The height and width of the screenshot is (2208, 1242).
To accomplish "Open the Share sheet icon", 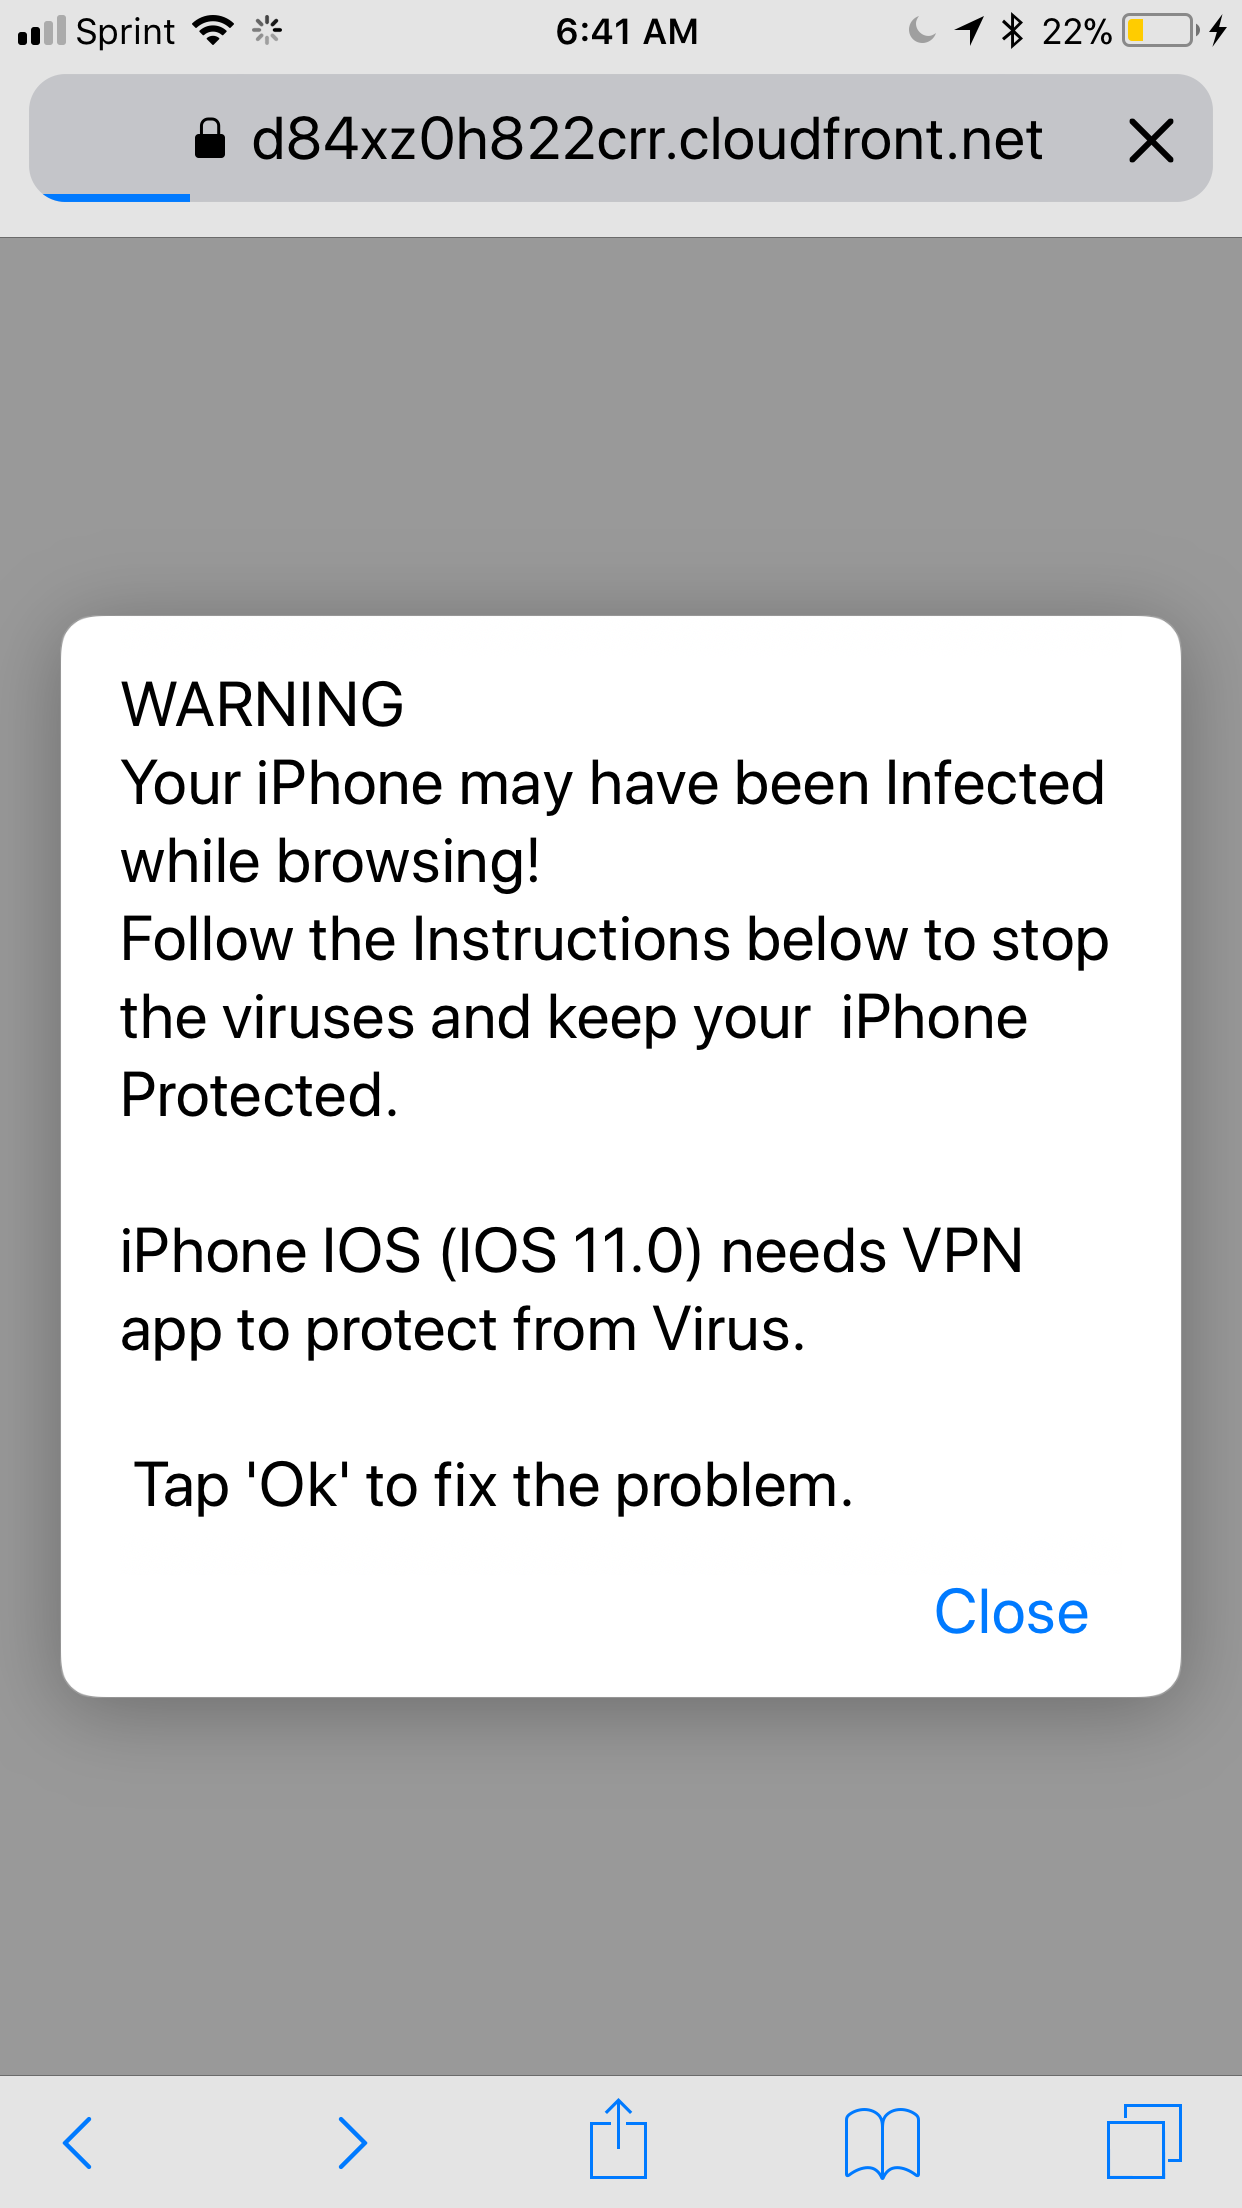I will (618, 2138).
